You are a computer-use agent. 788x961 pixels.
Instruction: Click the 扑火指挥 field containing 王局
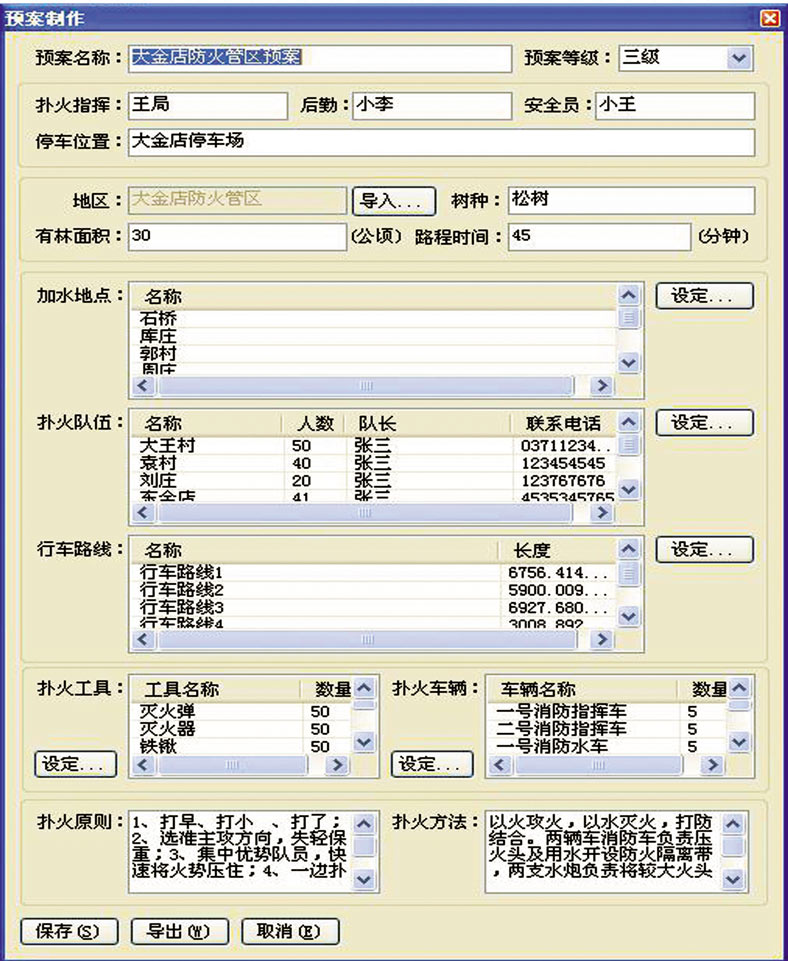tap(208, 105)
